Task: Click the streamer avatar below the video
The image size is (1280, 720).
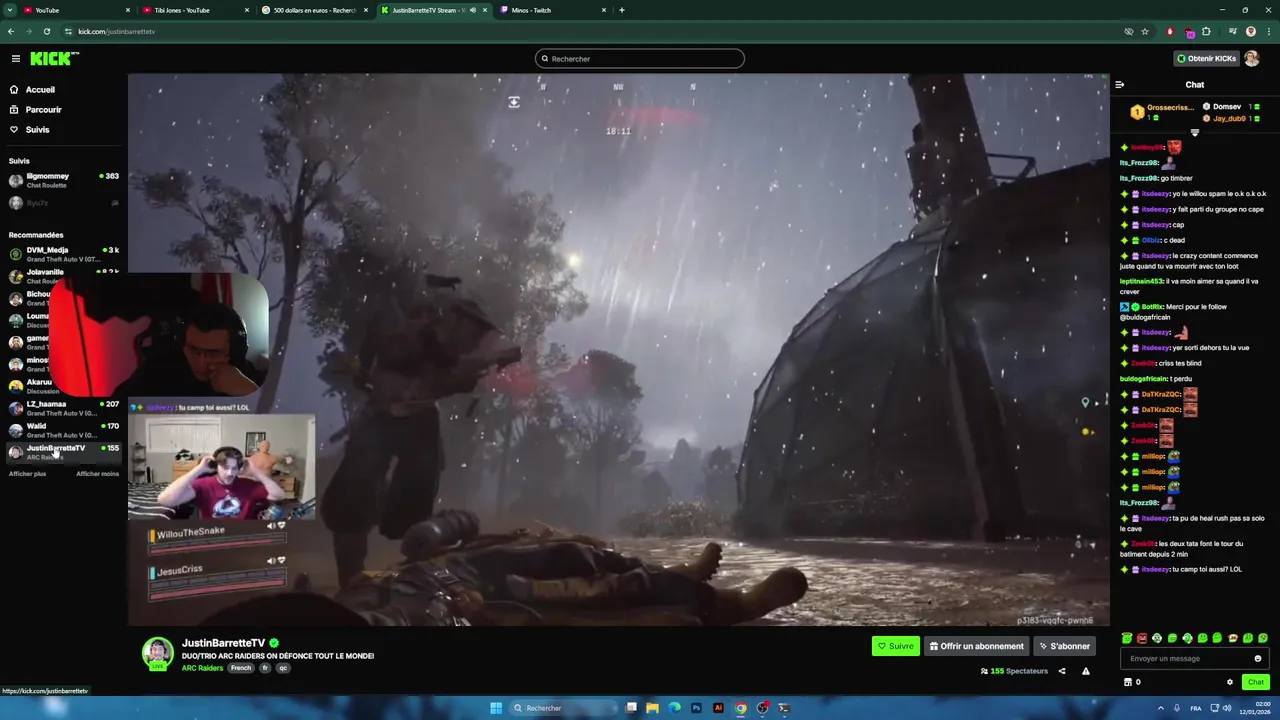Action: [x=157, y=653]
